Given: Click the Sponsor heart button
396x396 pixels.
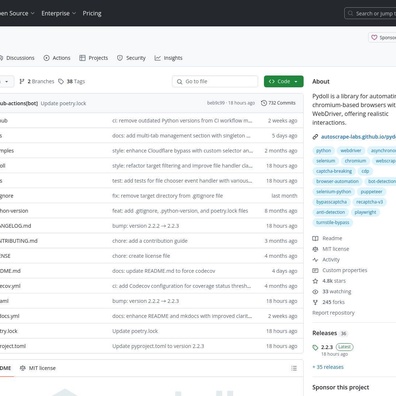Looking at the screenshot, I should (383, 37).
